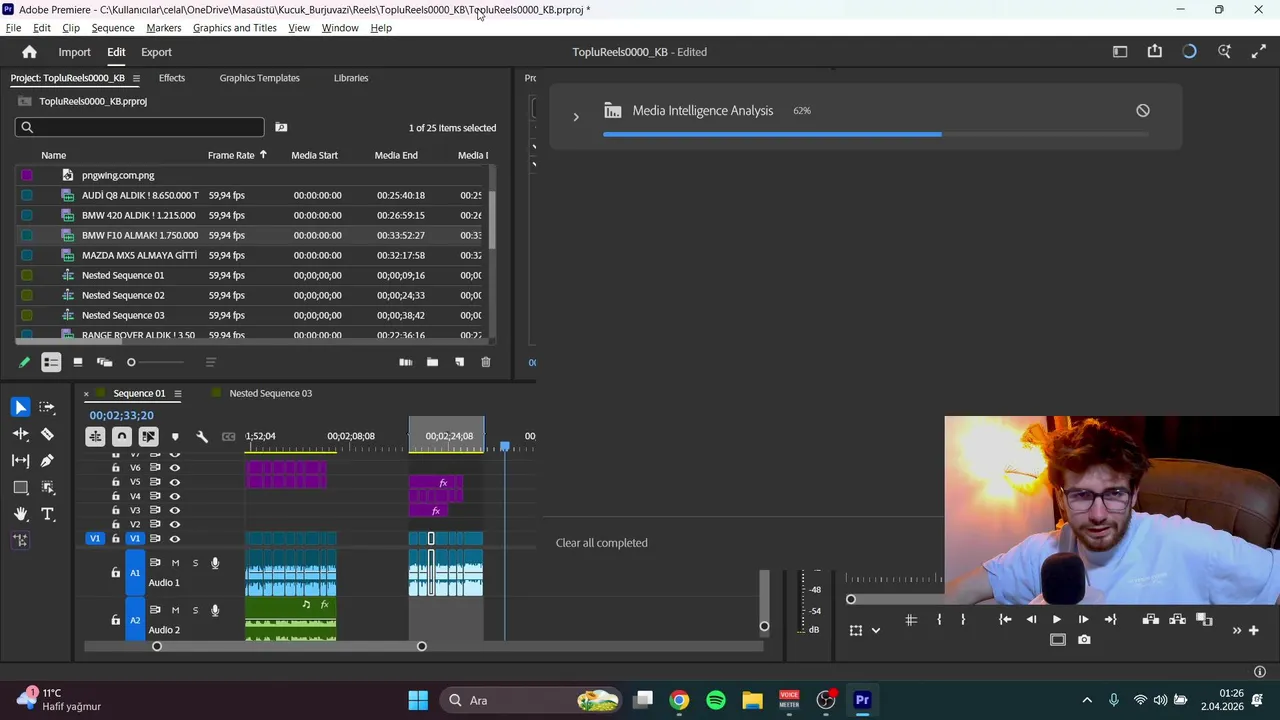Open the Quick Export share icon
The height and width of the screenshot is (720, 1280).
(1154, 52)
